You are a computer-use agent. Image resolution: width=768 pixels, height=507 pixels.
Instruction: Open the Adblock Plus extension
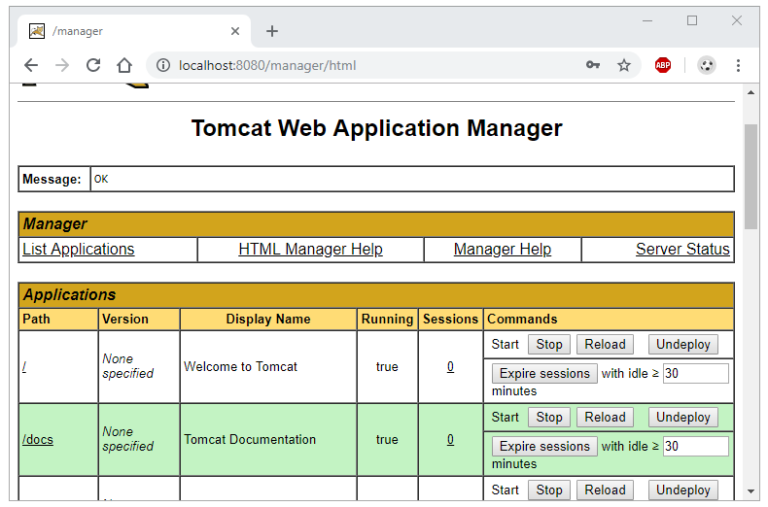coord(663,65)
